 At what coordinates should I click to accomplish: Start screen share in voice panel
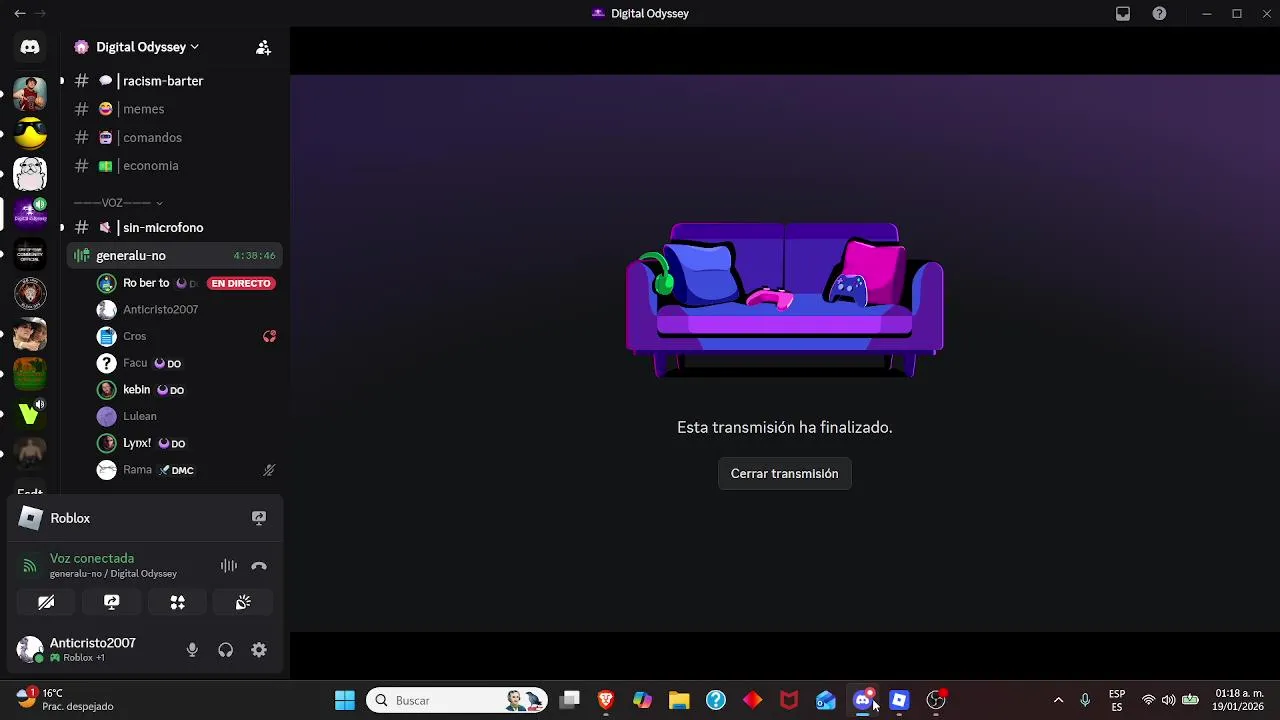tap(112, 602)
